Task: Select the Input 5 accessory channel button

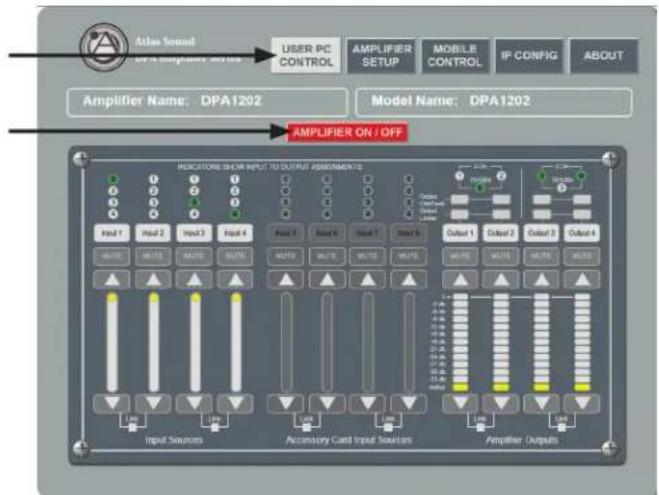Action: (285, 233)
